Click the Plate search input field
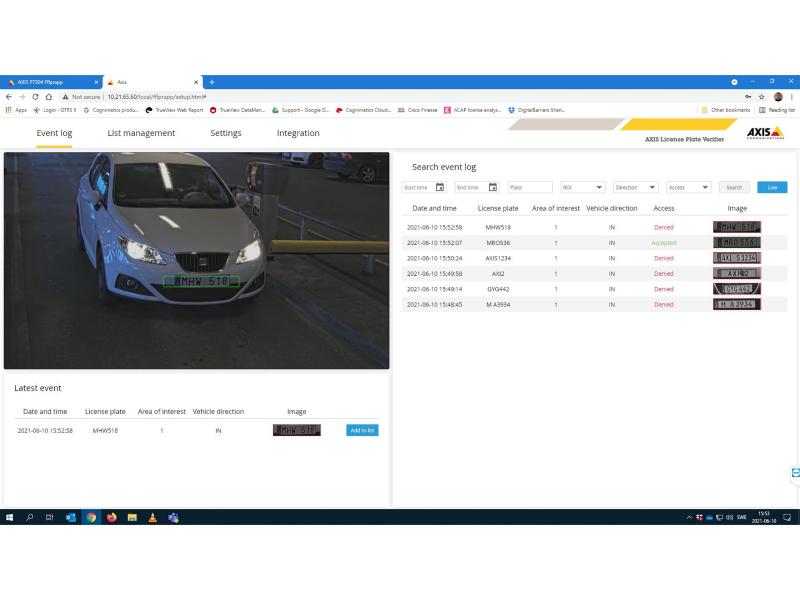The image size is (800, 600). tap(529, 187)
